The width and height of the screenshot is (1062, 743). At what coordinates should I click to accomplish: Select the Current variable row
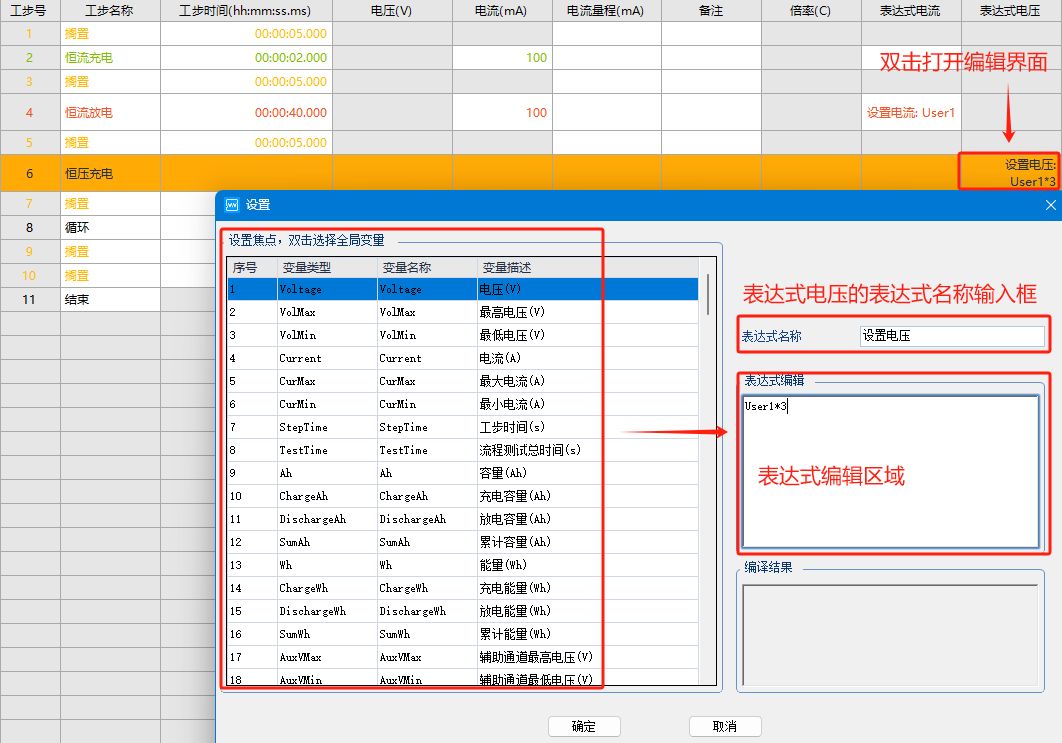coord(400,357)
